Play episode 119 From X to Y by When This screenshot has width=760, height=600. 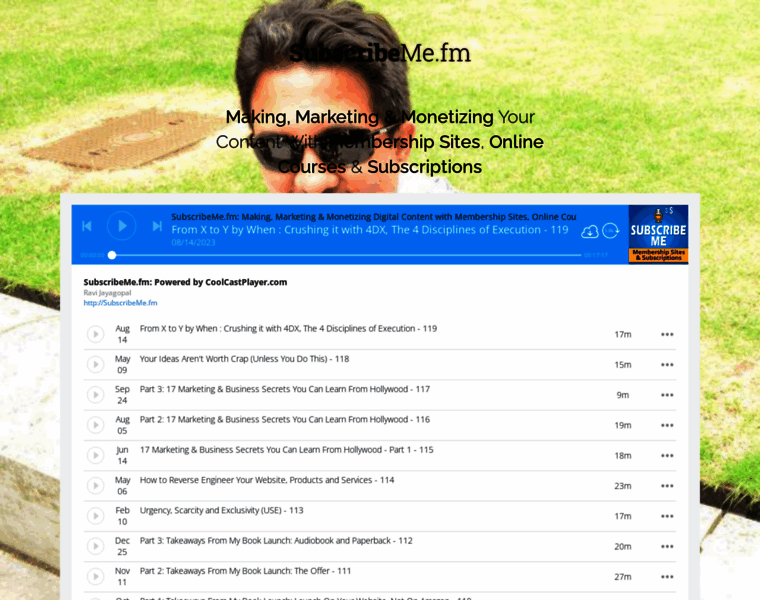pos(95,334)
